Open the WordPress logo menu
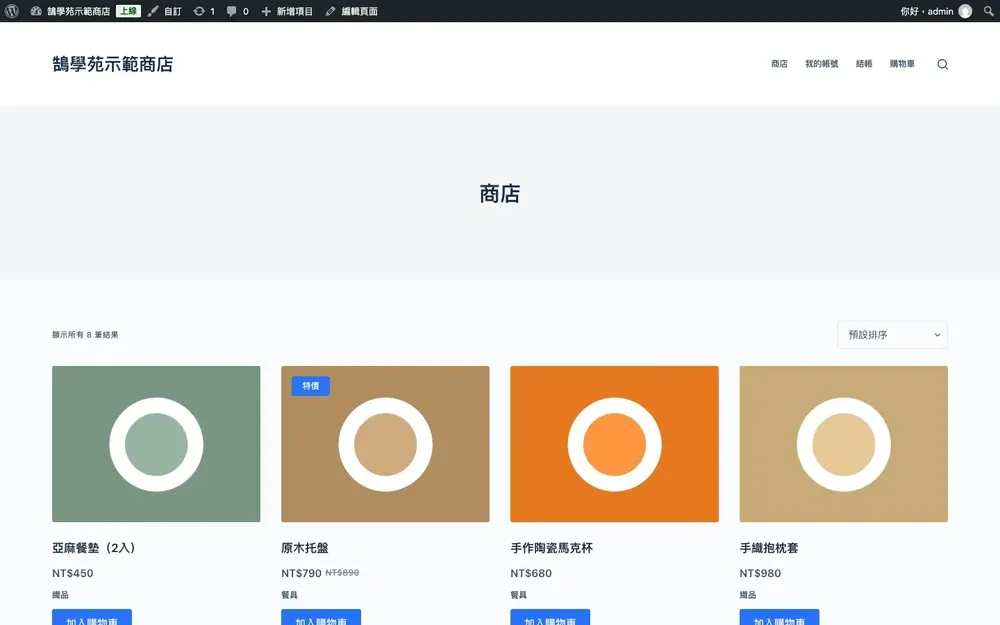Image resolution: width=1000 pixels, height=625 pixels. 11,11
